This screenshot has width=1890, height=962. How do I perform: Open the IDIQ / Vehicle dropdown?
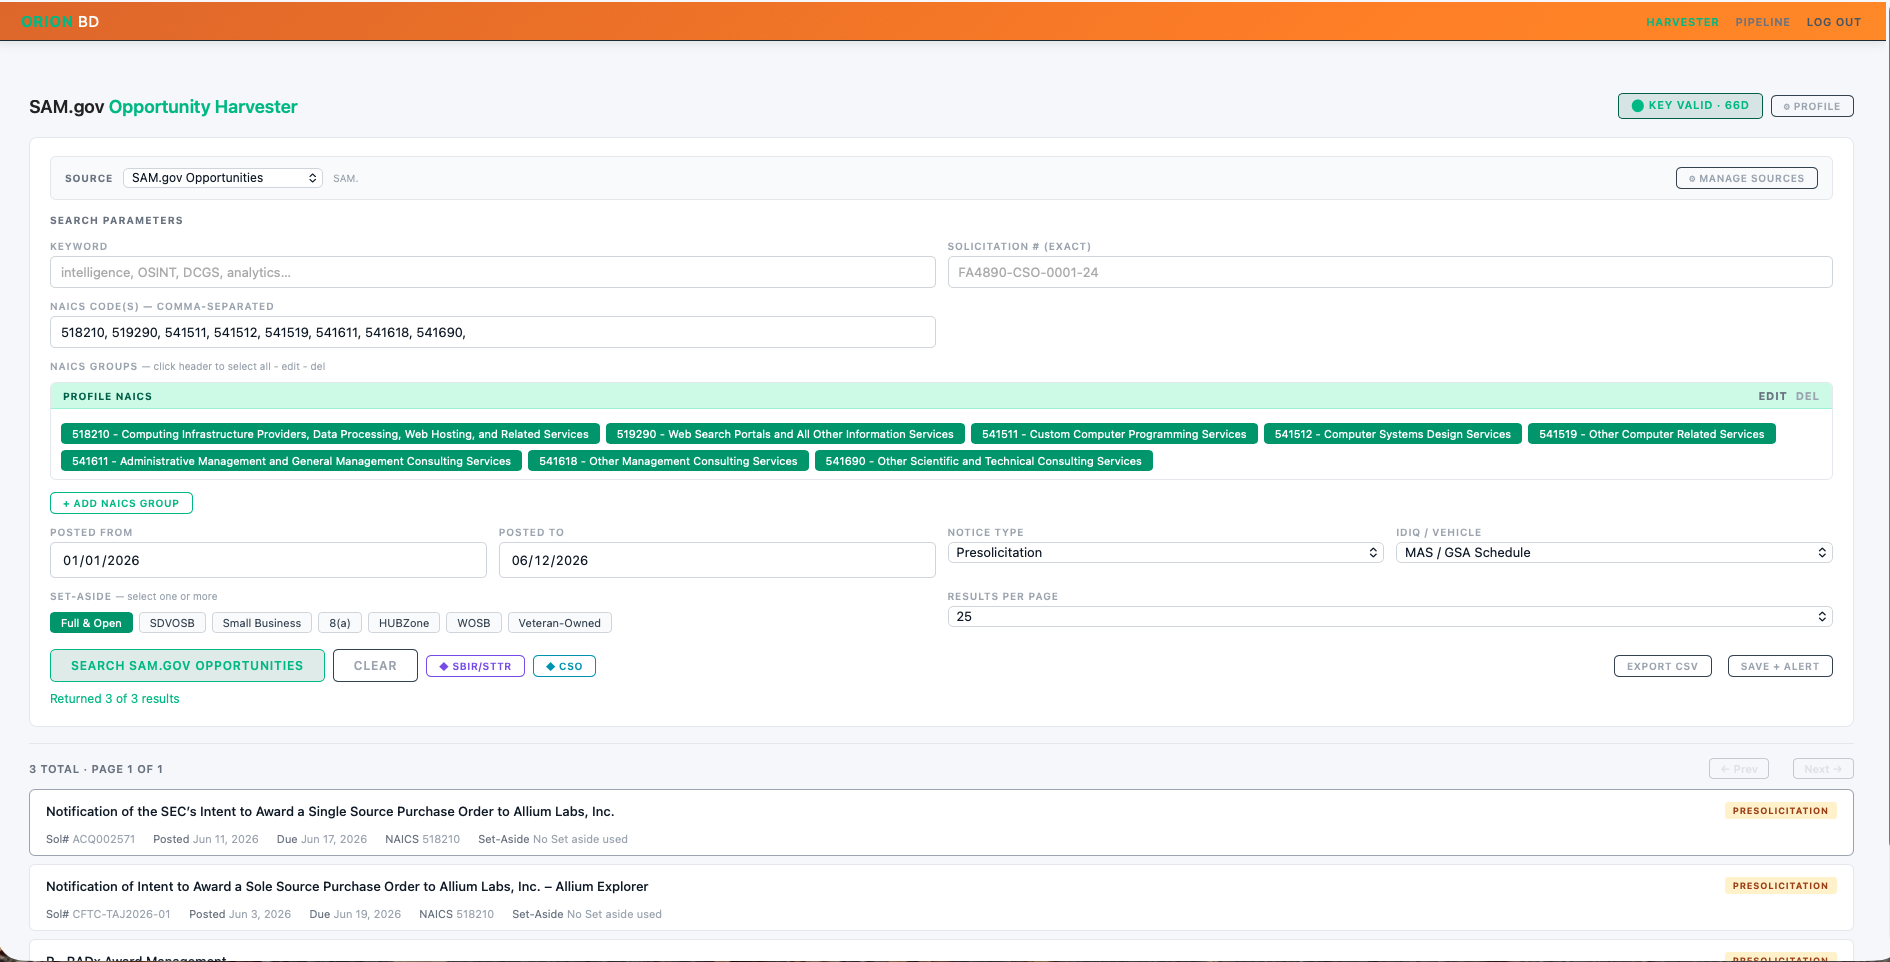(x=1614, y=552)
